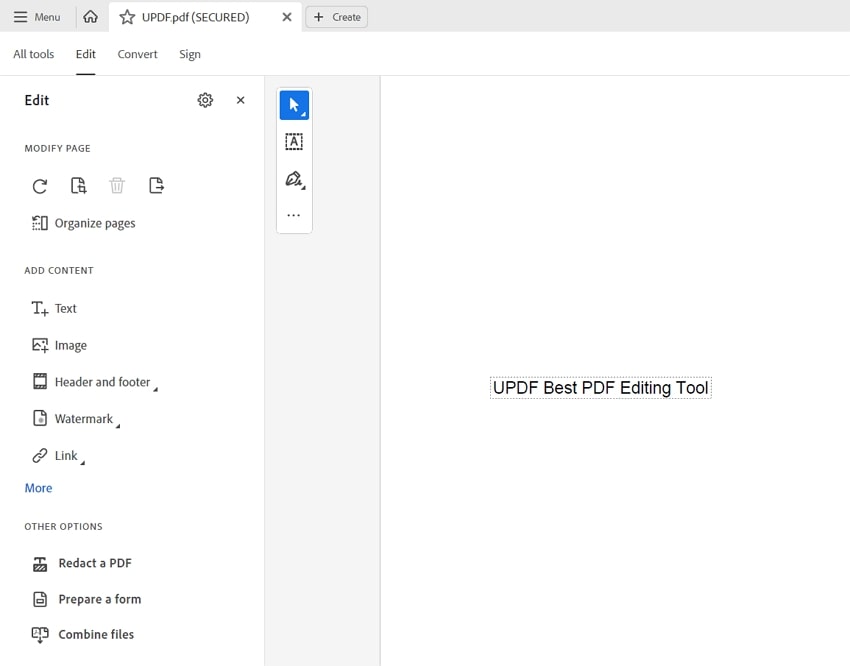This screenshot has height=666, width=850.
Task: Click the delete page trash icon
Action: (117, 186)
